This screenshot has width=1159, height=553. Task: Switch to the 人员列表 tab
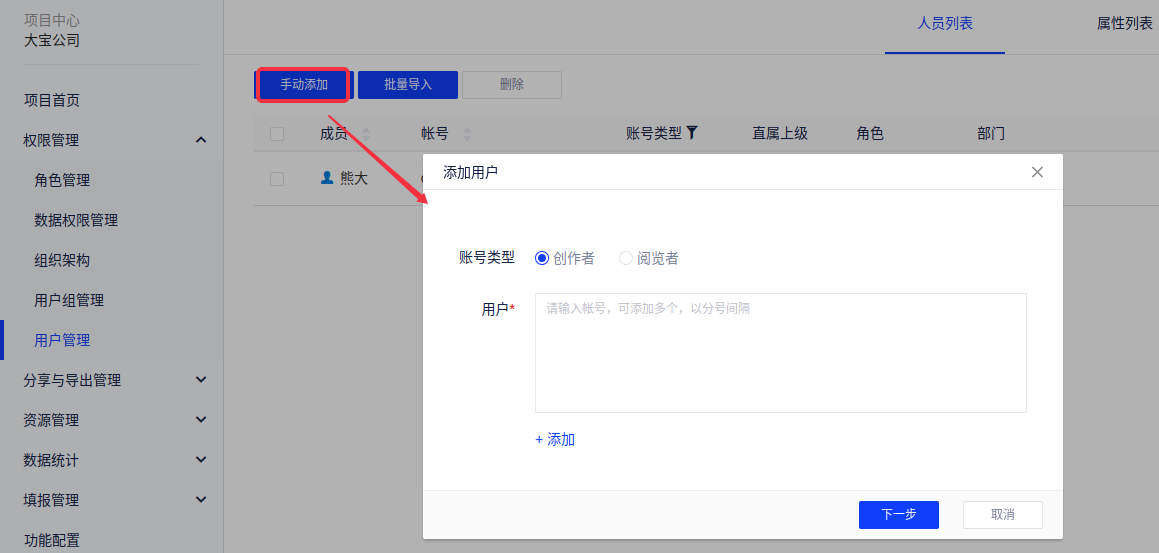(x=945, y=23)
